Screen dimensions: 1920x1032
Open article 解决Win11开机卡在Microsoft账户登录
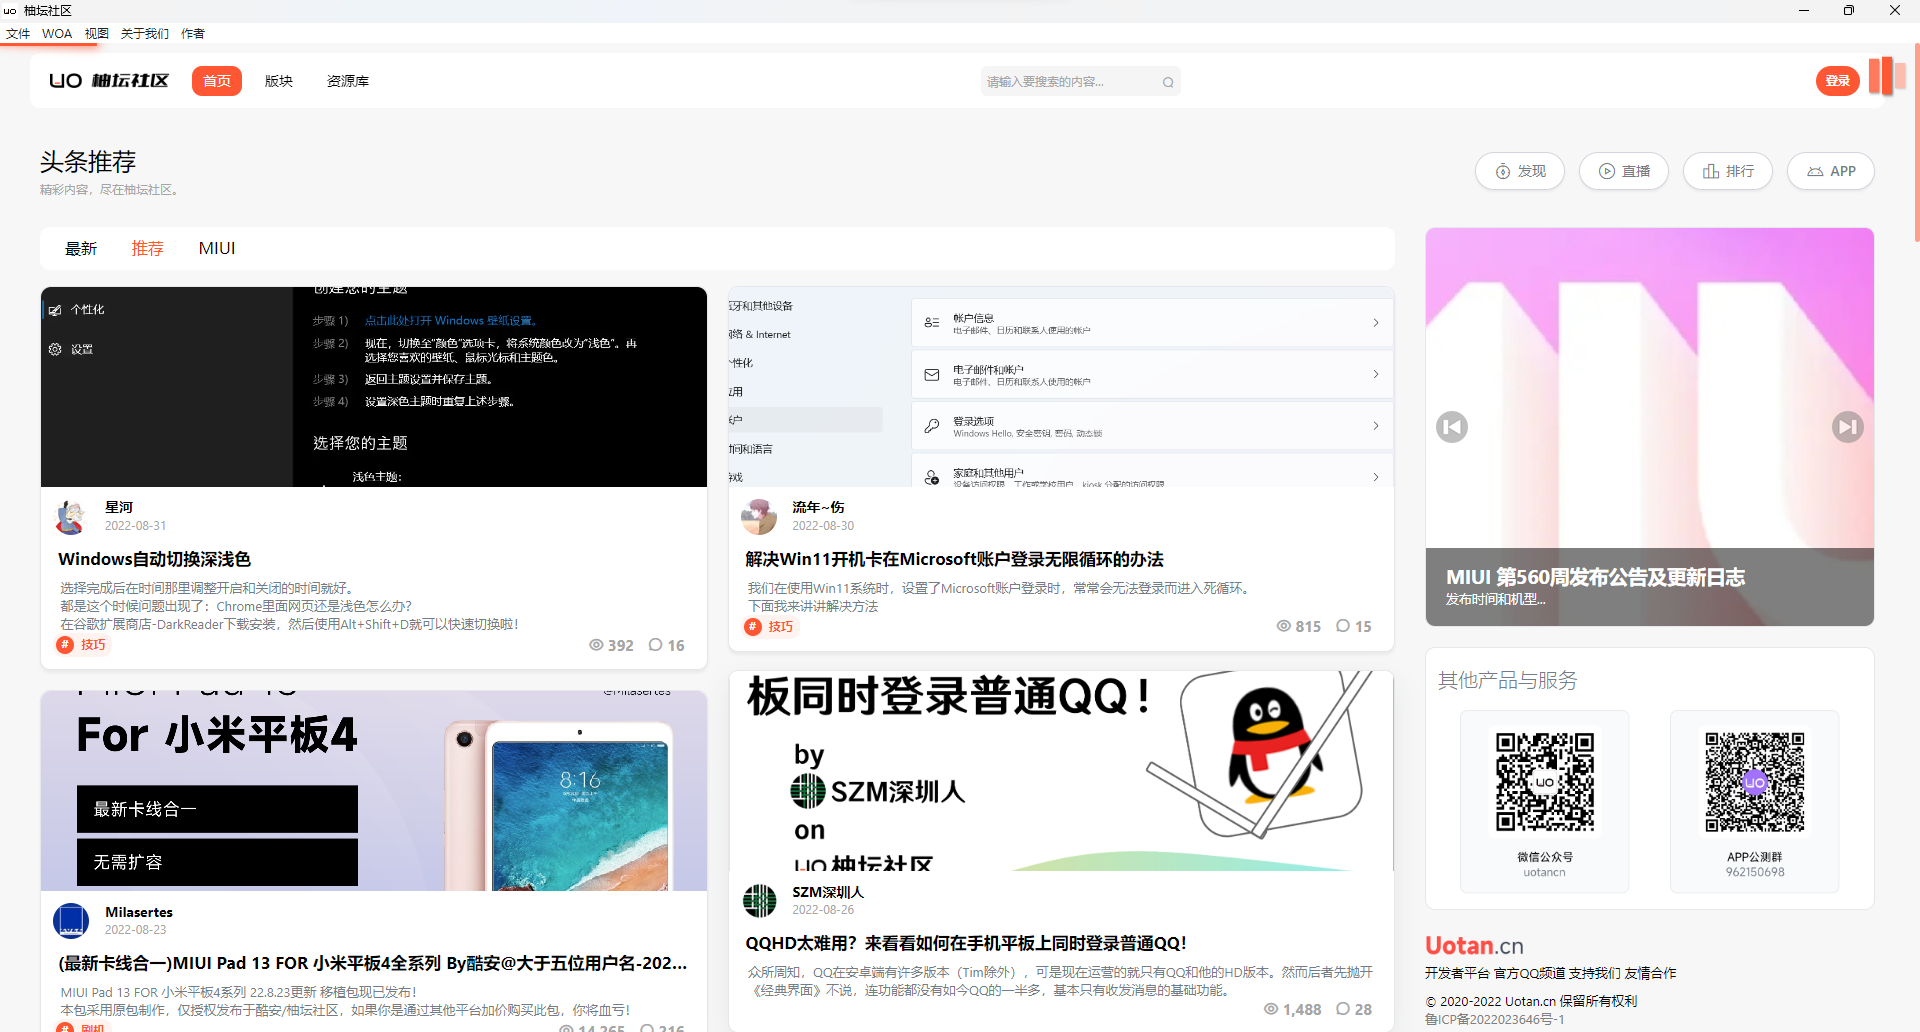tap(954, 559)
